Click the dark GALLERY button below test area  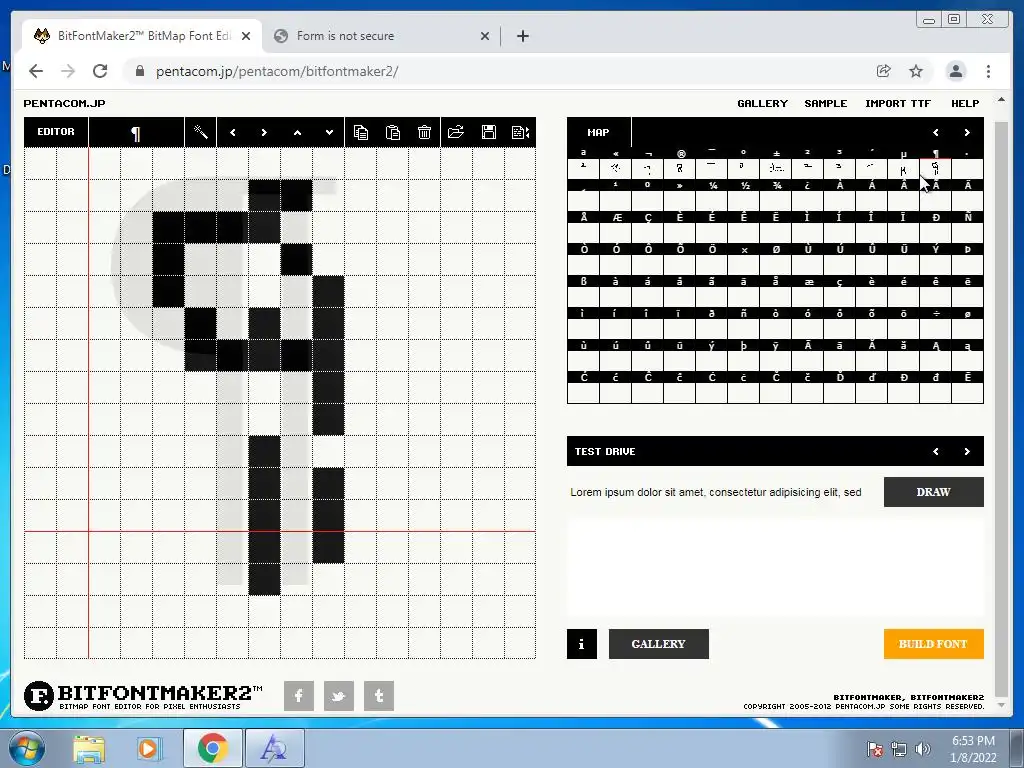tap(658, 644)
